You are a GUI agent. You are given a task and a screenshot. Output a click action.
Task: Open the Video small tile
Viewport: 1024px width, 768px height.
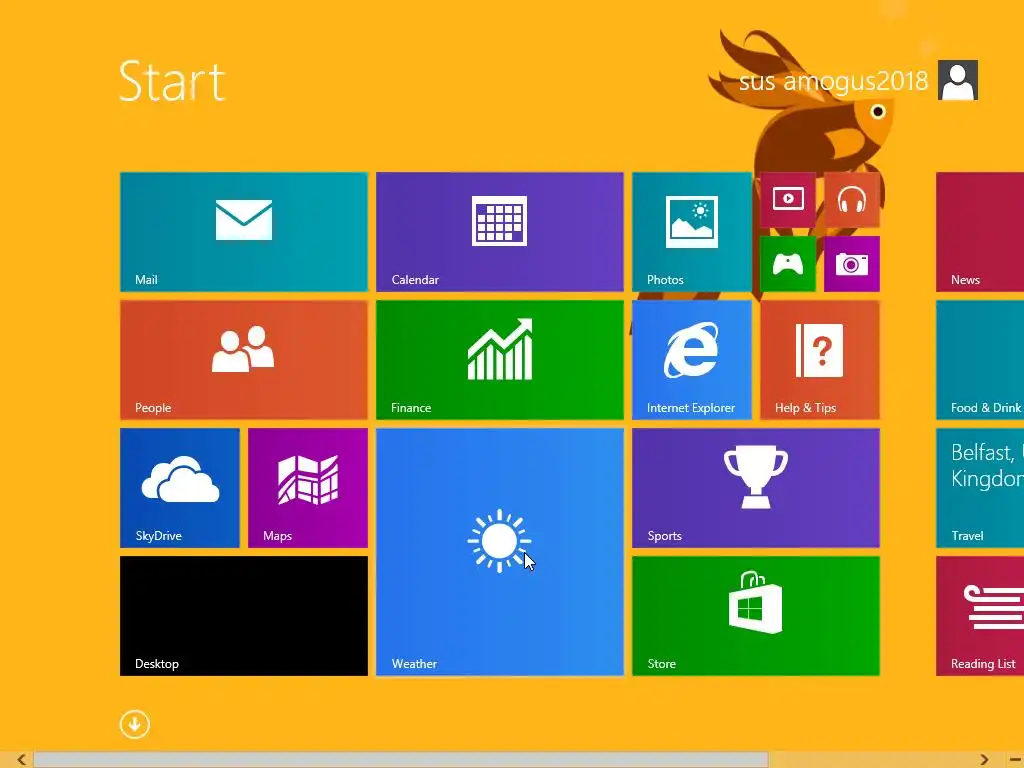pyautogui.click(x=788, y=199)
